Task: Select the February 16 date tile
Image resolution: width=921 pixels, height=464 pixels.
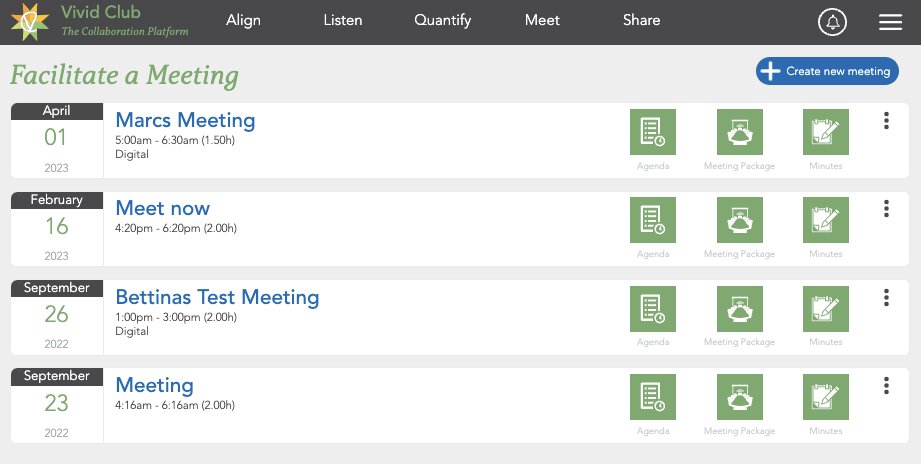Action: click(x=57, y=228)
